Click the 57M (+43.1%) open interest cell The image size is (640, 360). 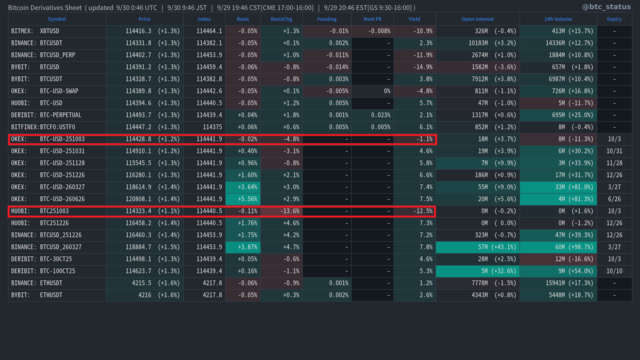(x=478, y=247)
